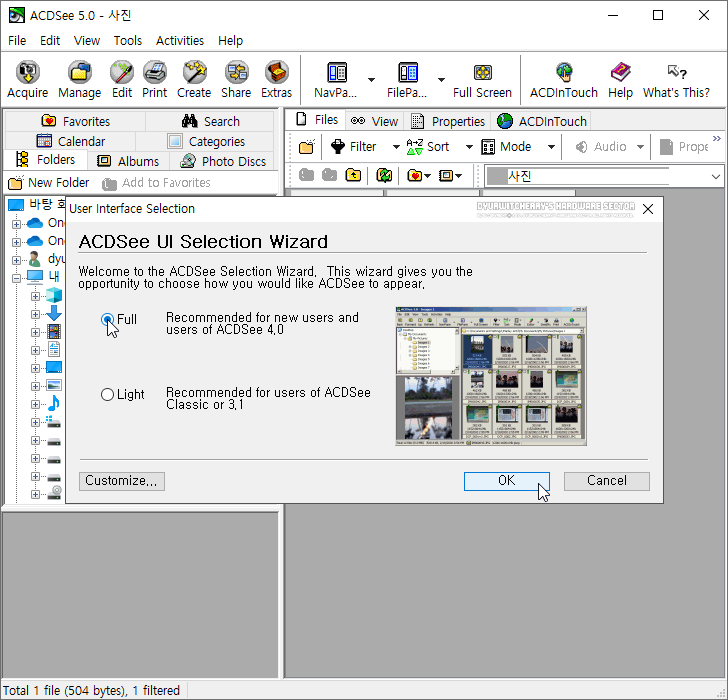Collapse the computer node in tree
The image size is (728, 700).
click(17, 279)
